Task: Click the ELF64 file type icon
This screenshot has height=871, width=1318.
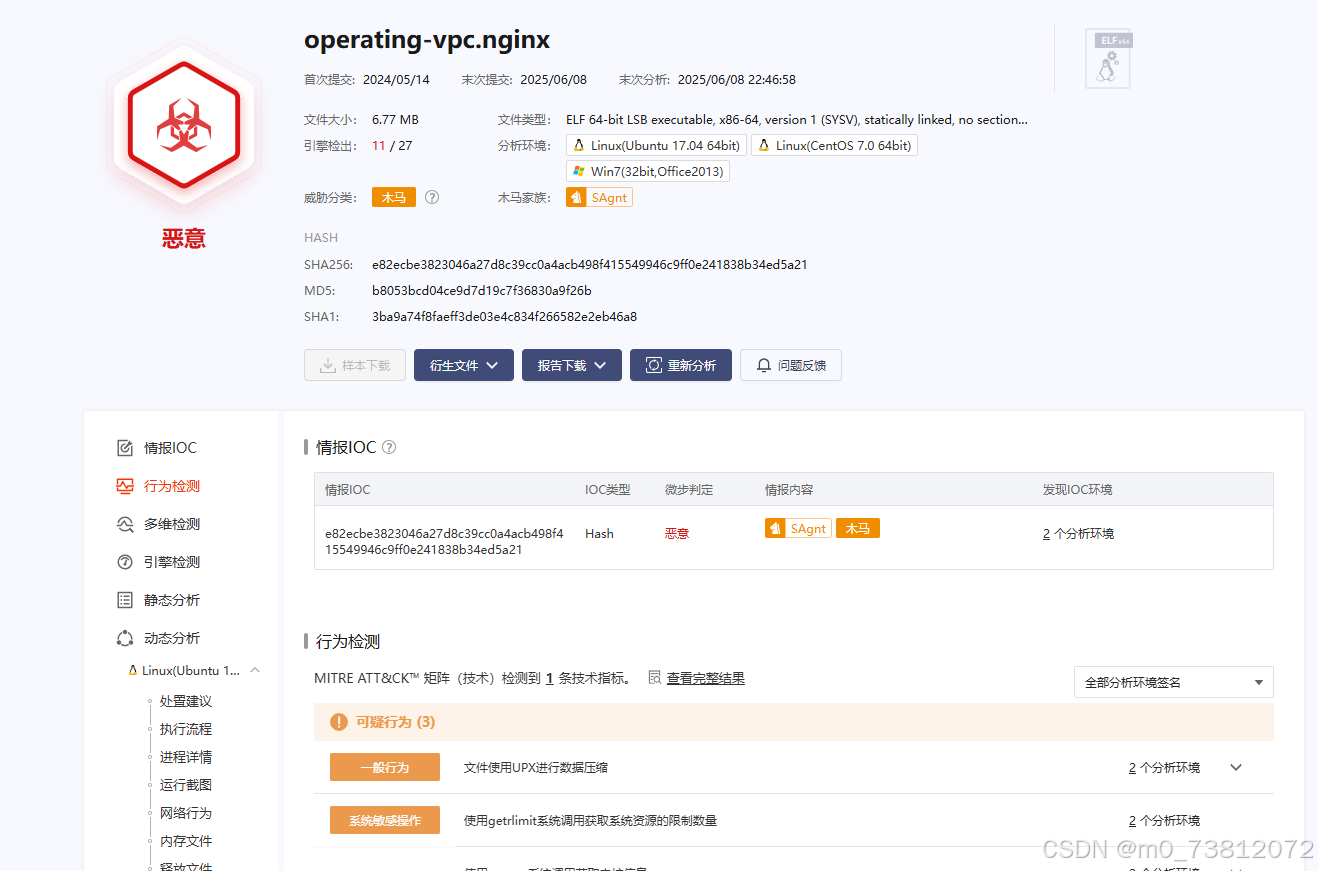Action: coord(1108,59)
